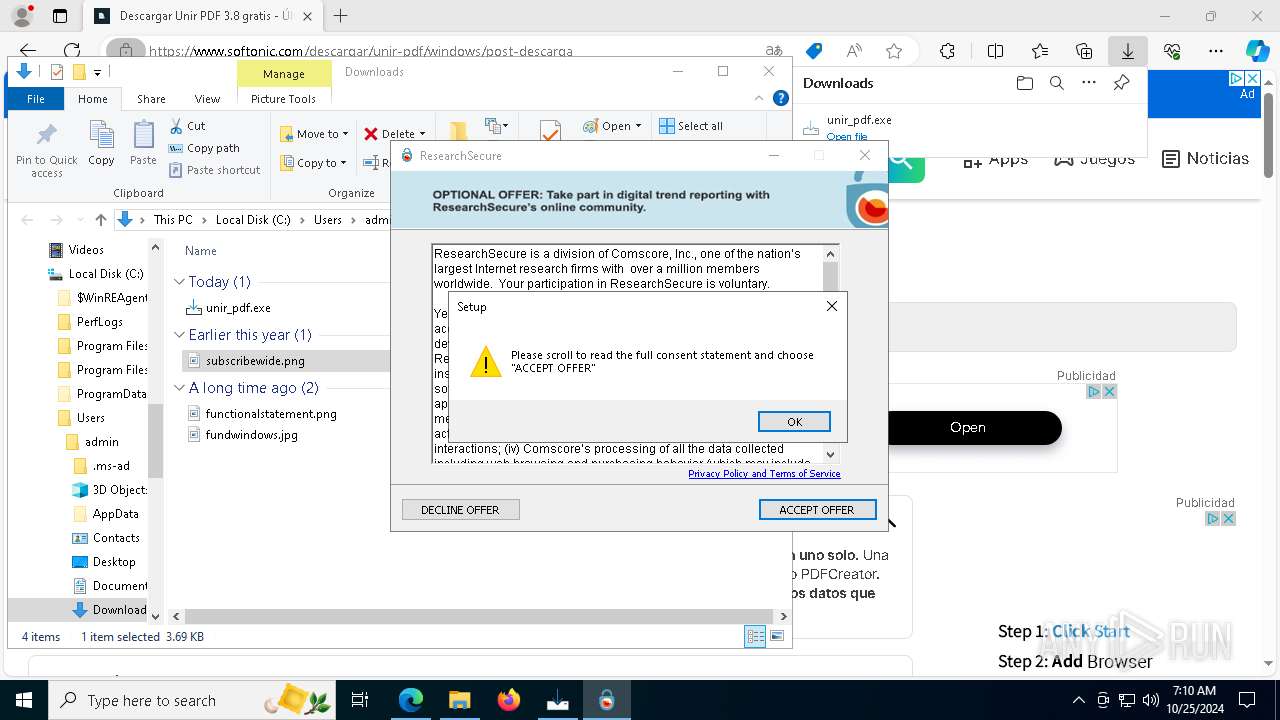Switch to Share ribbon tab
This screenshot has height=720, width=1280.
pos(151,99)
